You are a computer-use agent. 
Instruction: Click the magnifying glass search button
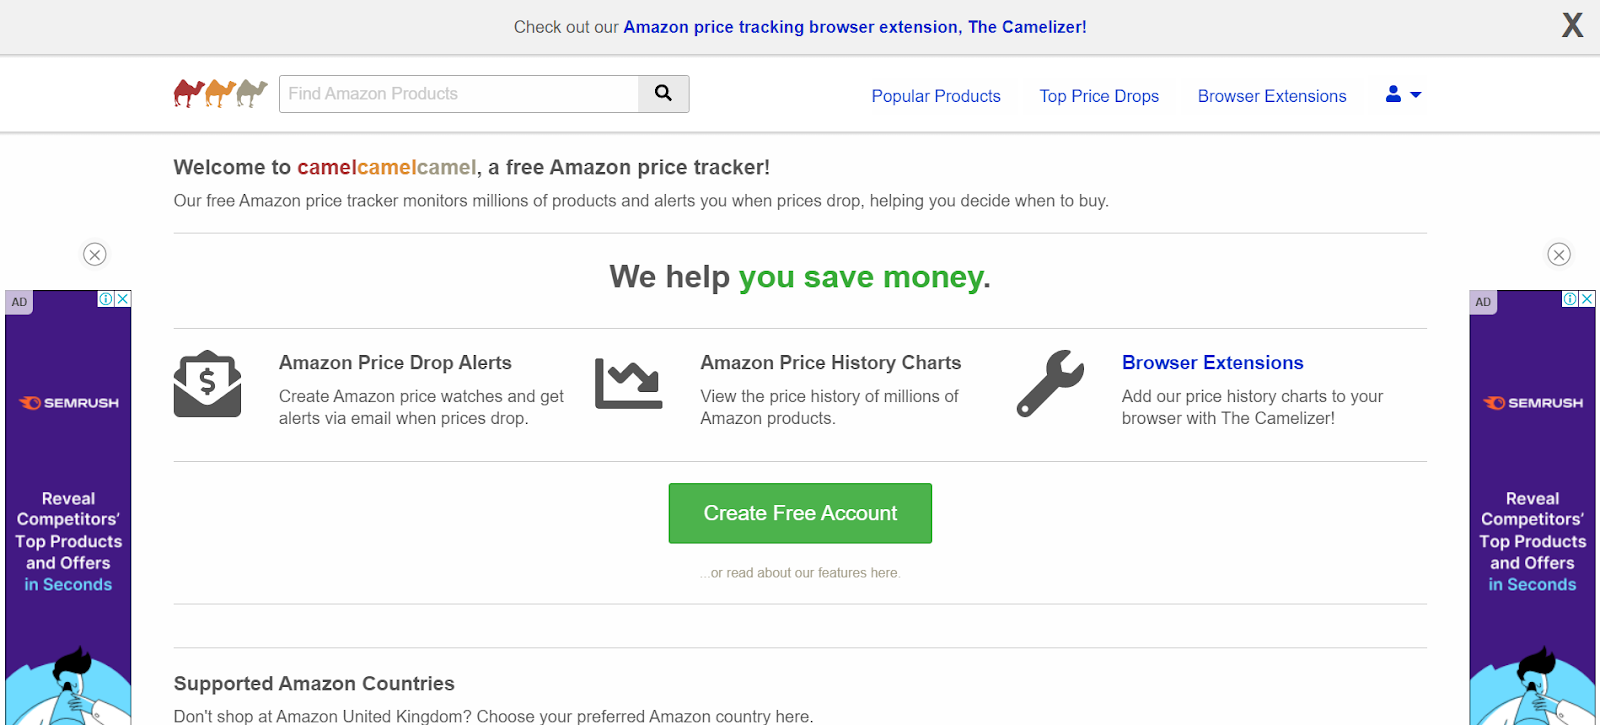click(663, 94)
